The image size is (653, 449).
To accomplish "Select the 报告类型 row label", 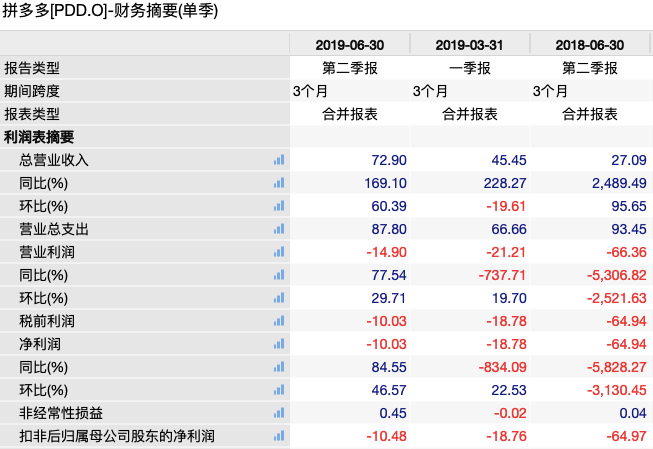I will (x=32, y=68).
